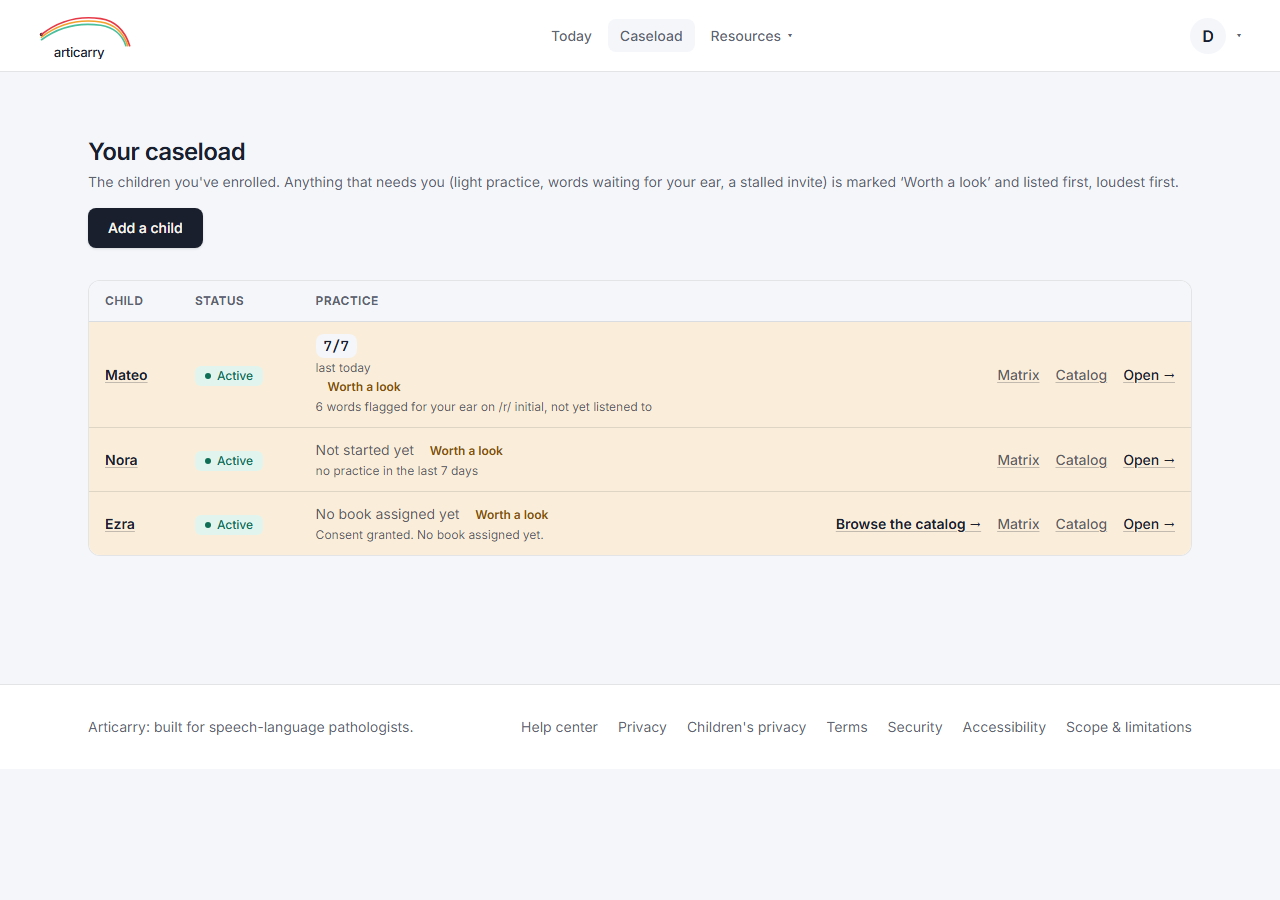The image size is (1280, 900).
Task: Click the articarry rainbow logo
Action: point(85,37)
